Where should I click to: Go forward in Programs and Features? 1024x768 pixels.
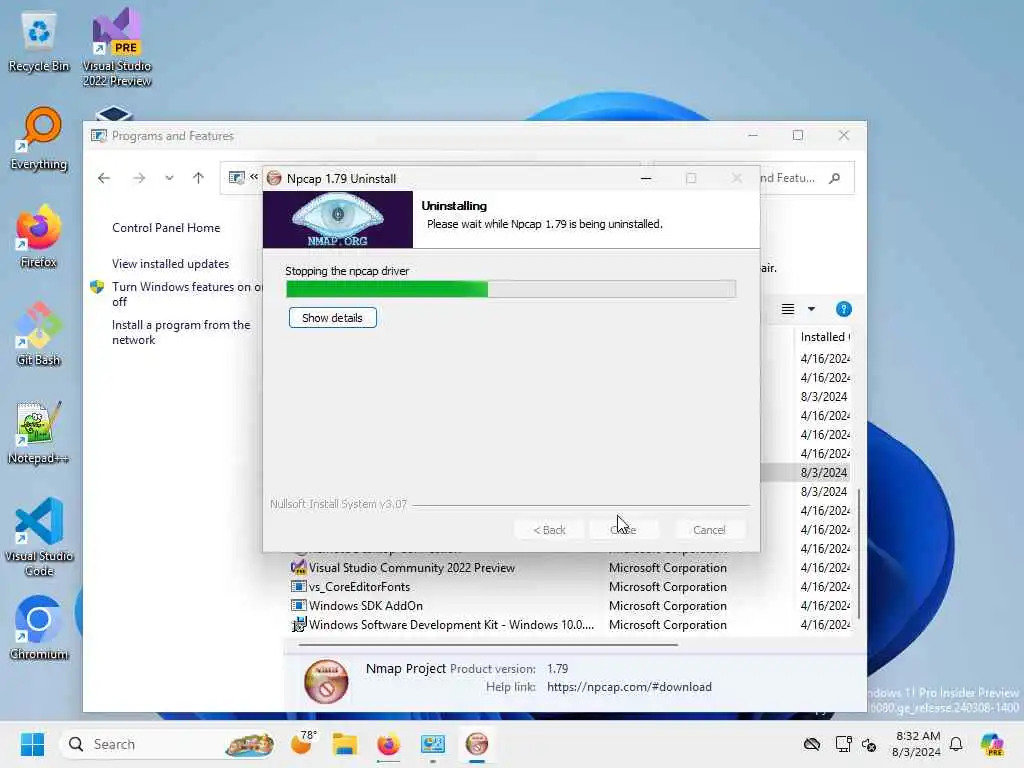138,178
